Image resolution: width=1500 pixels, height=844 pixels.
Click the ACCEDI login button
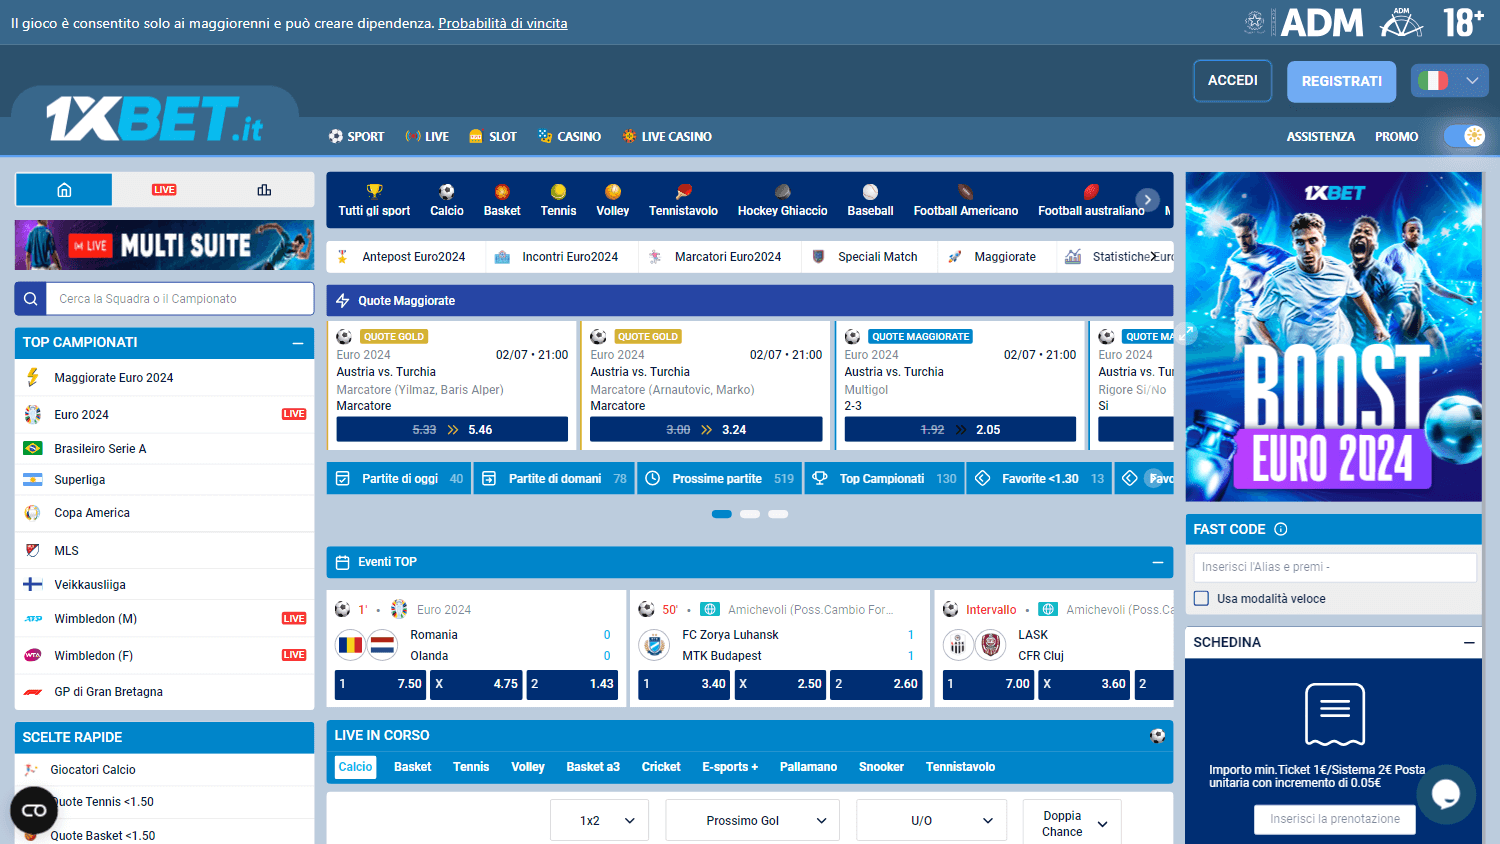[1233, 81]
